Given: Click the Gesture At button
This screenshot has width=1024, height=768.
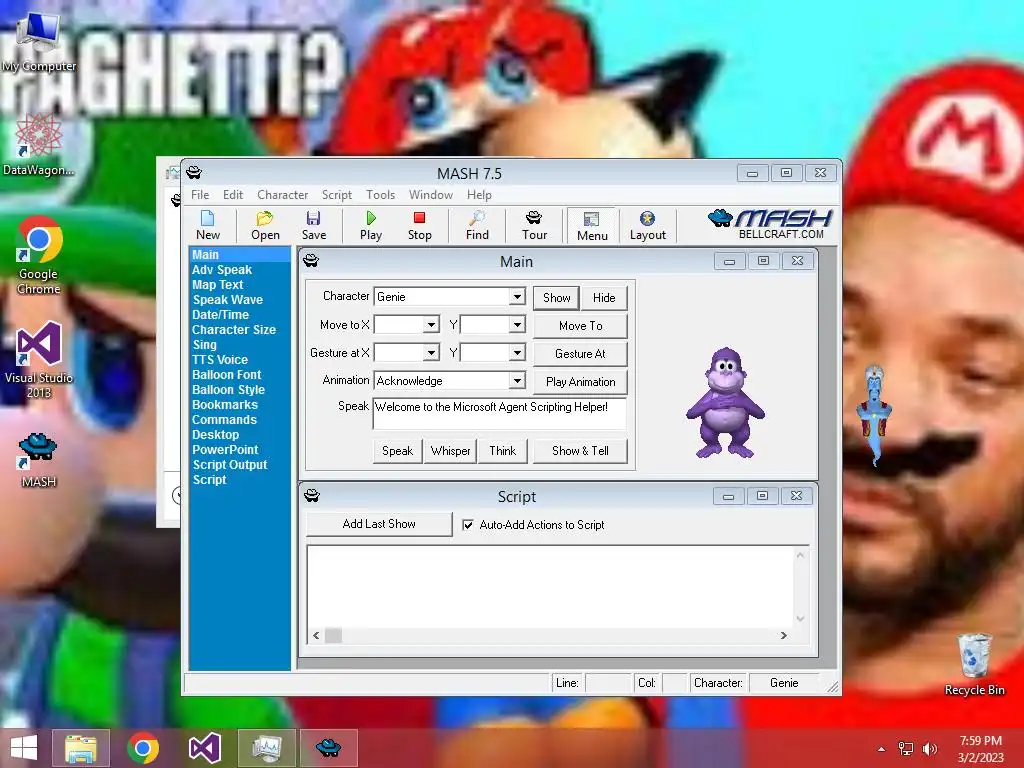Looking at the screenshot, I should coord(580,353).
